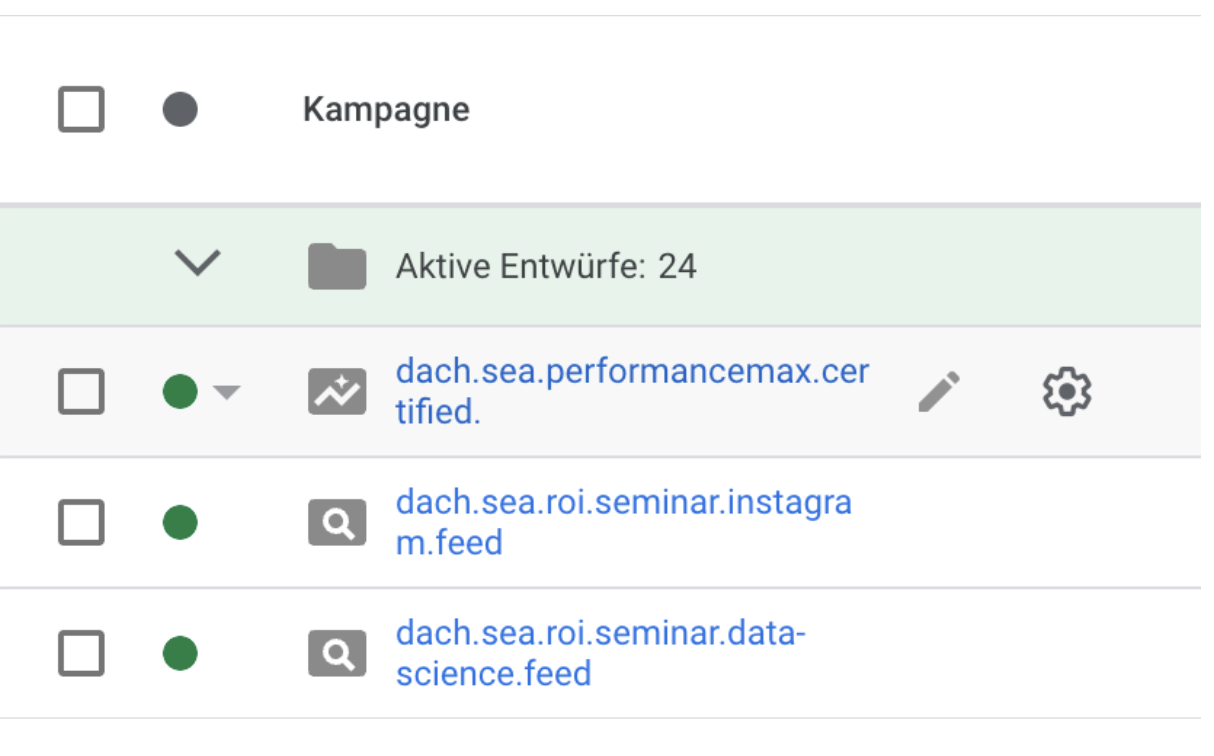Click the folder icon beside Aktive Entwürfe
1214x756 pixels.
[337, 266]
